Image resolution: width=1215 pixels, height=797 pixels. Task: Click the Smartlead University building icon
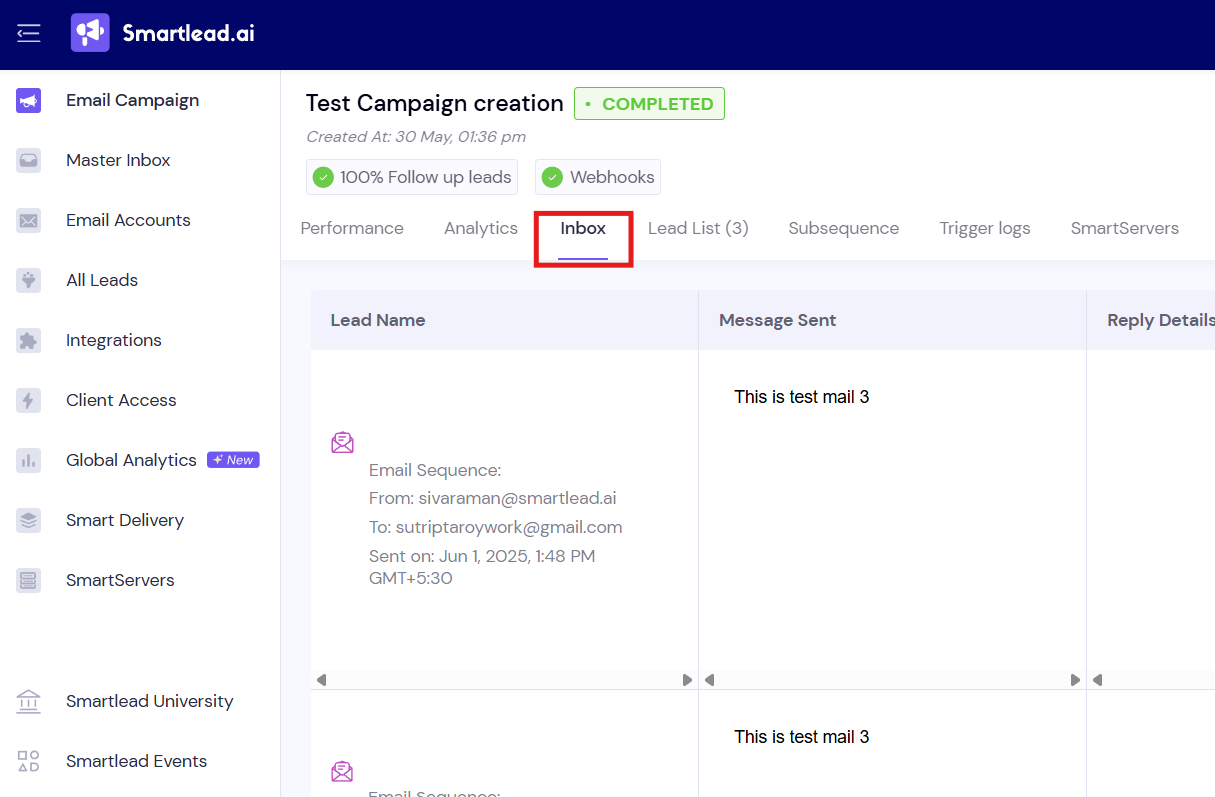[29, 701]
